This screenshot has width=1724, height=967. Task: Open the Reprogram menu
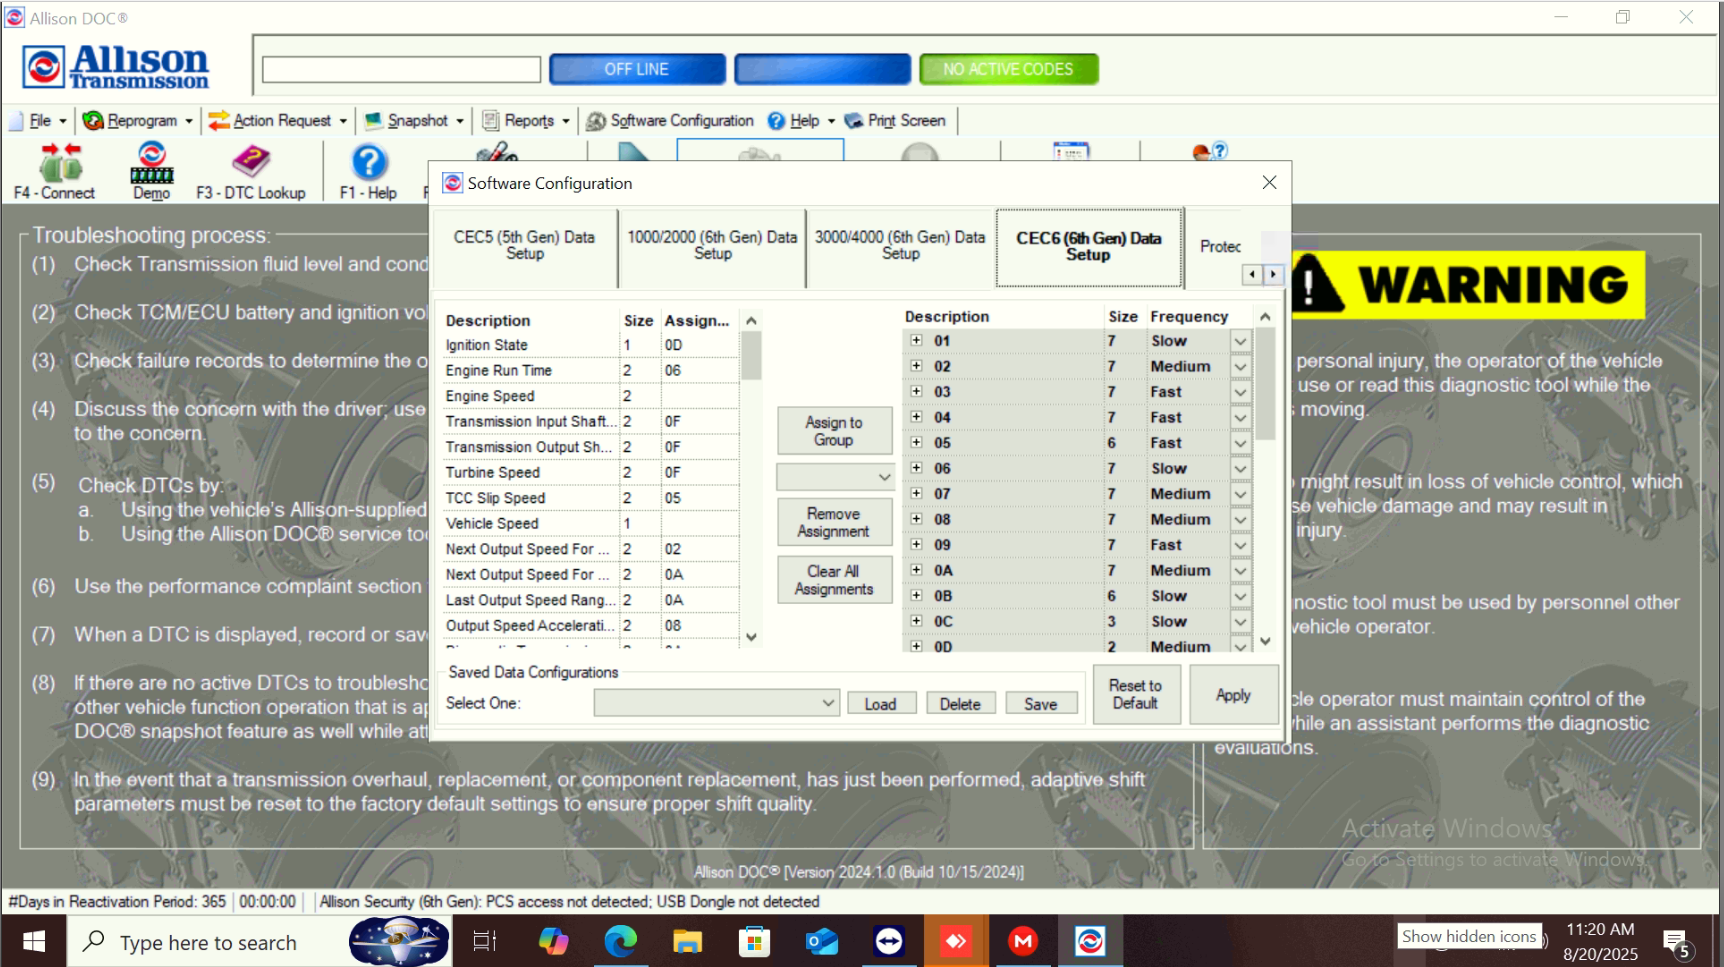tap(138, 121)
